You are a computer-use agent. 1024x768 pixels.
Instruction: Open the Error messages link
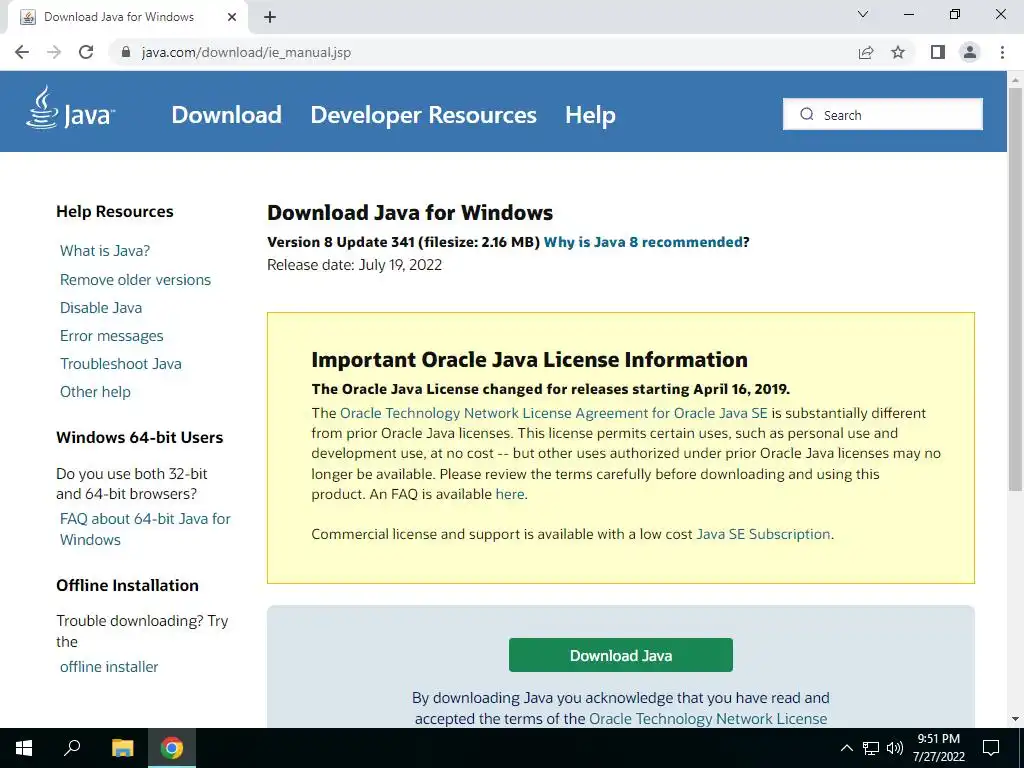coord(112,336)
